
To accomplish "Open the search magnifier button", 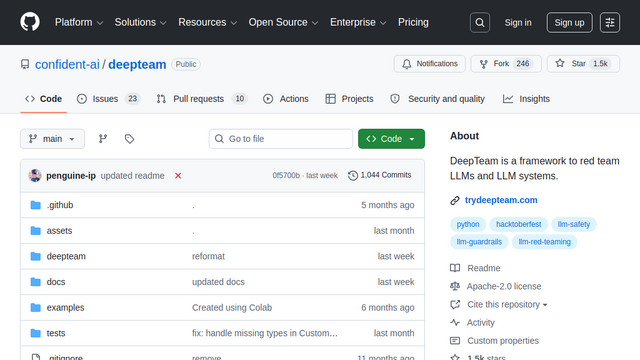I will click(480, 22).
